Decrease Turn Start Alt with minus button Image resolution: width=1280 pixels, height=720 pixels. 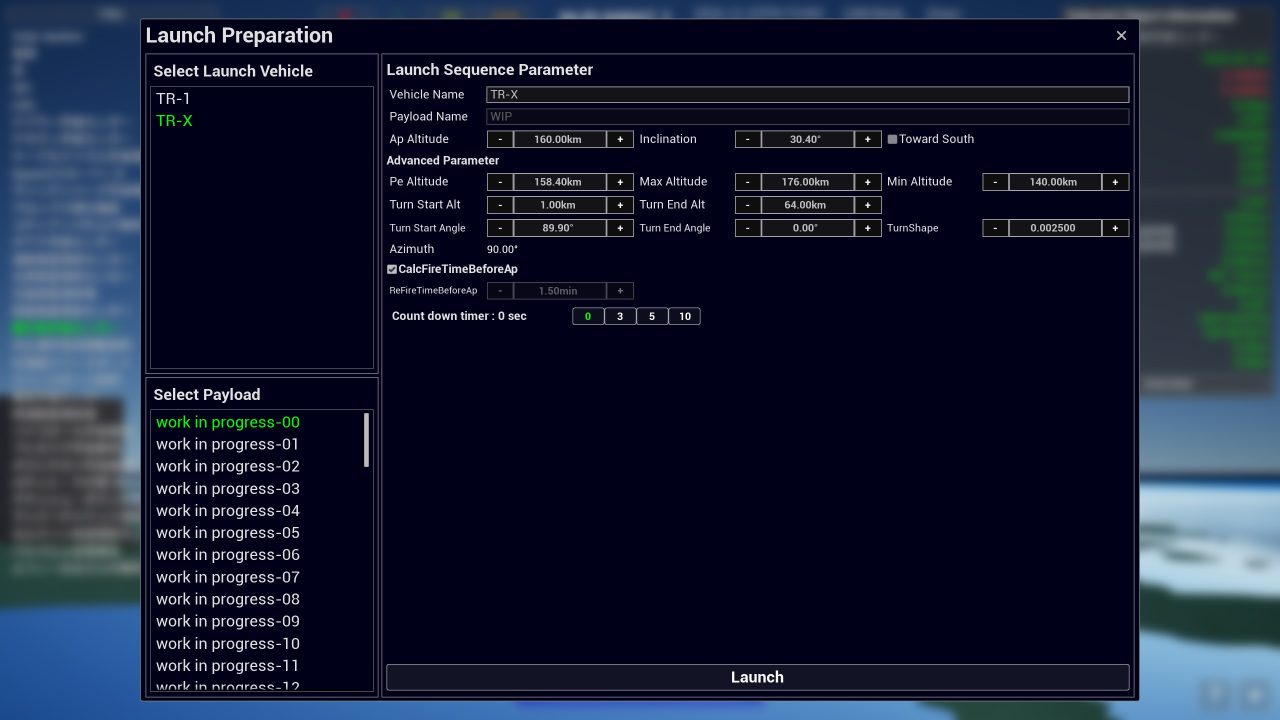tap(500, 205)
